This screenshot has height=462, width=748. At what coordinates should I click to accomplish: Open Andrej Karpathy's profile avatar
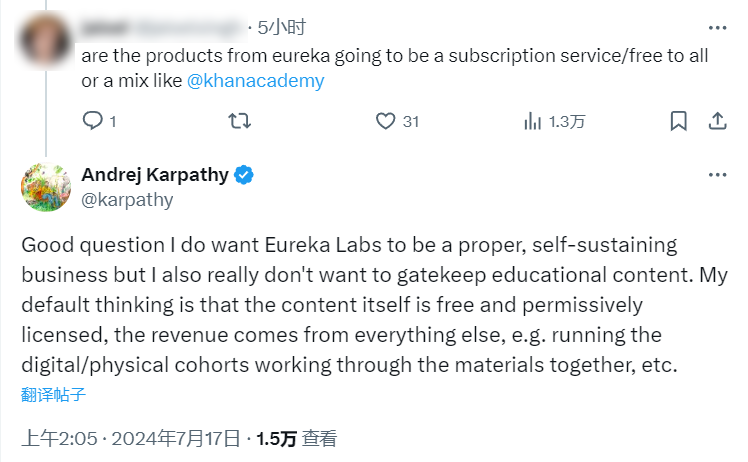(x=46, y=187)
